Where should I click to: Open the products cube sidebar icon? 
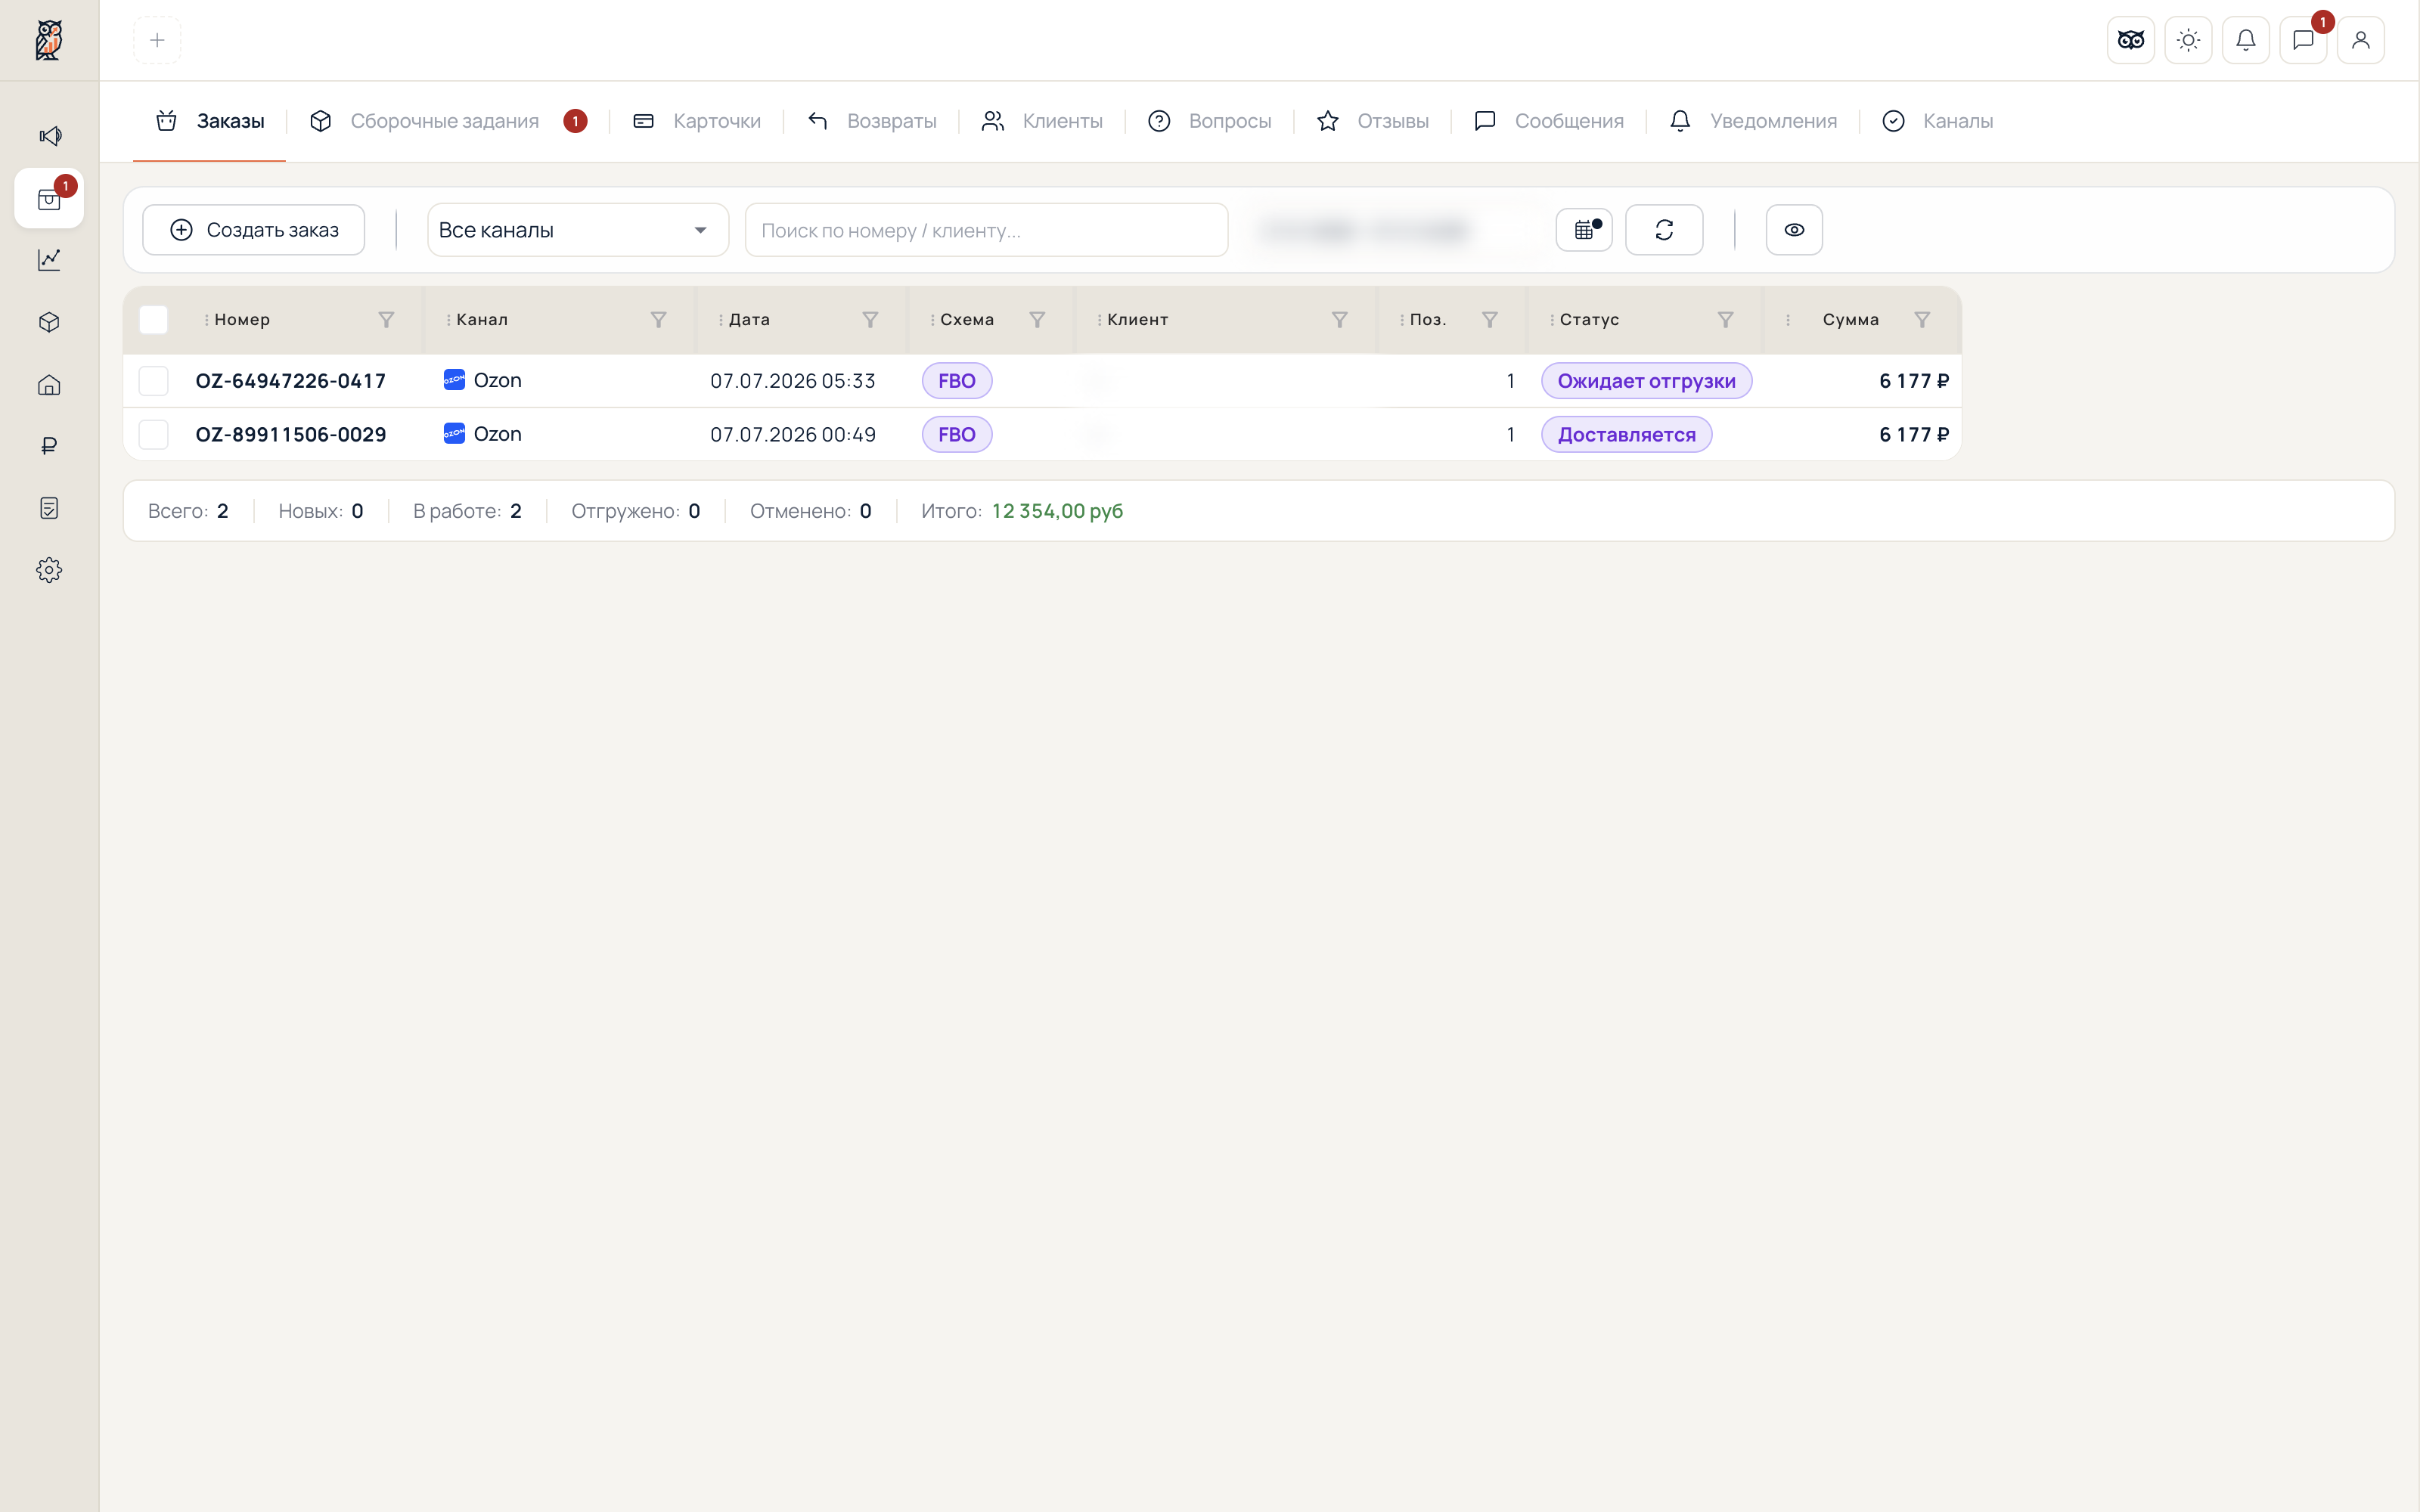[49, 322]
